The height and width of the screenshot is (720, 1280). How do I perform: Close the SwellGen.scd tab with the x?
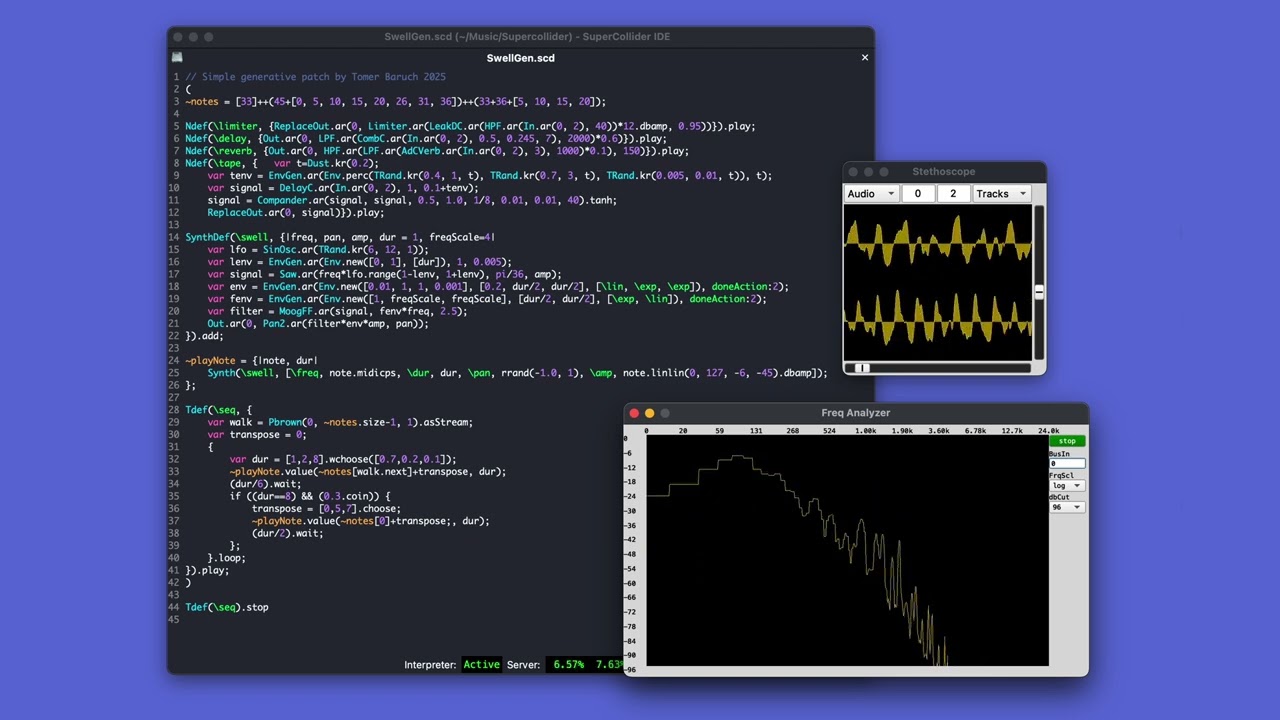pyautogui.click(x=865, y=58)
